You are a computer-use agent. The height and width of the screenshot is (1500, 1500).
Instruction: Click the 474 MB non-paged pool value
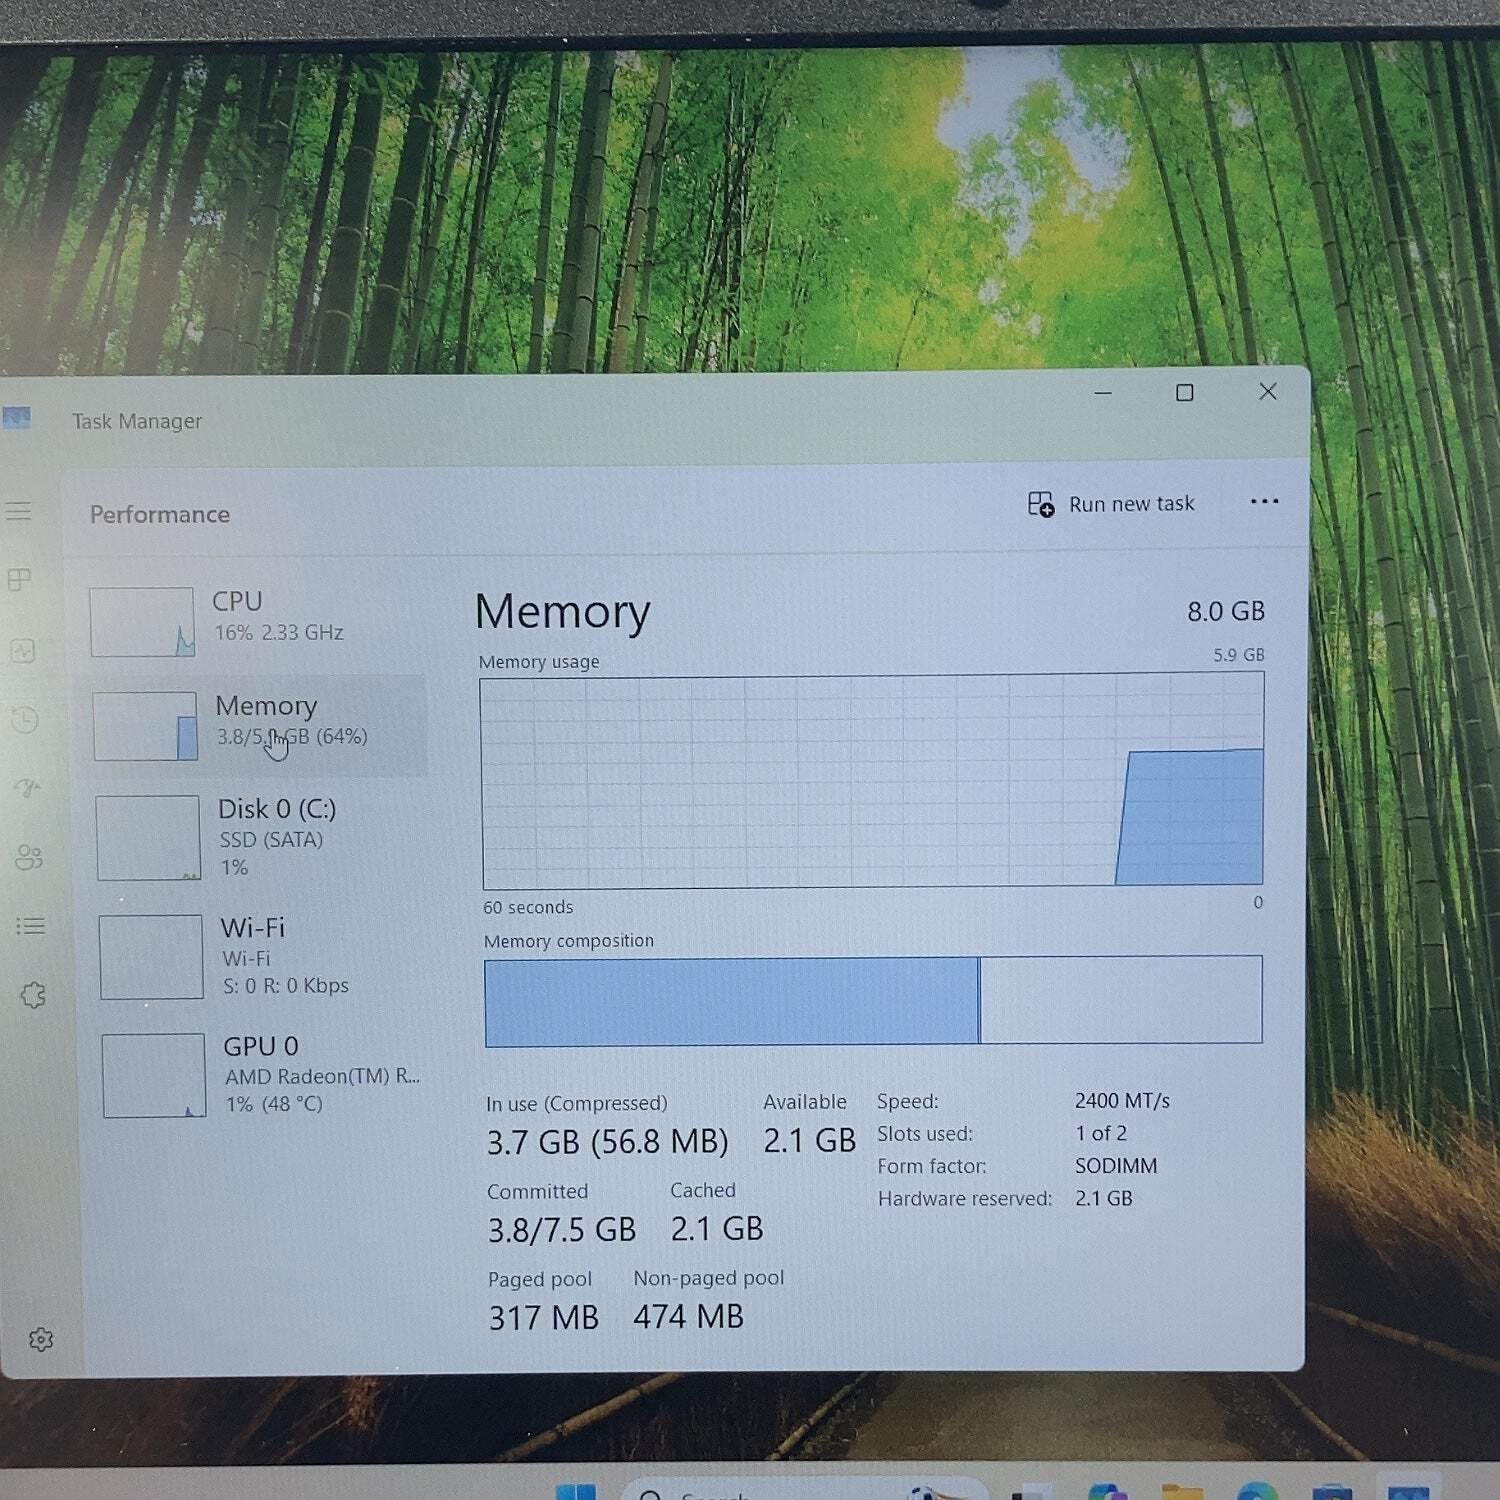[688, 1317]
